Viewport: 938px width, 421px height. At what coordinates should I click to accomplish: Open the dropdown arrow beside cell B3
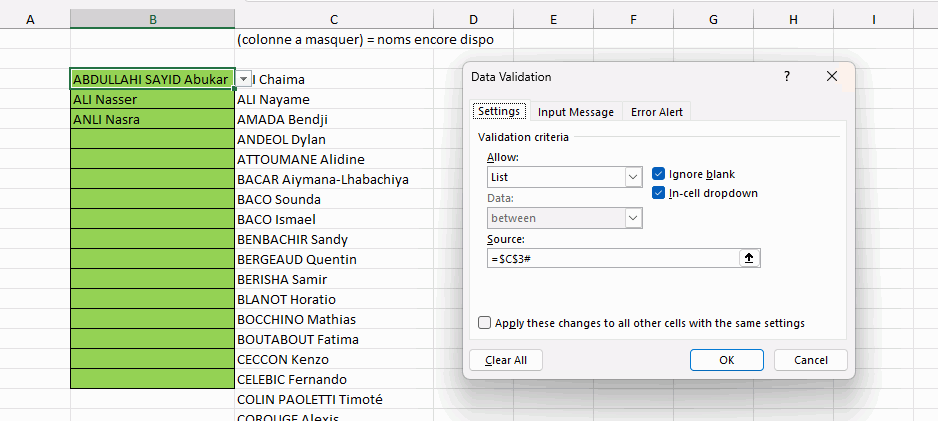coord(245,80)
